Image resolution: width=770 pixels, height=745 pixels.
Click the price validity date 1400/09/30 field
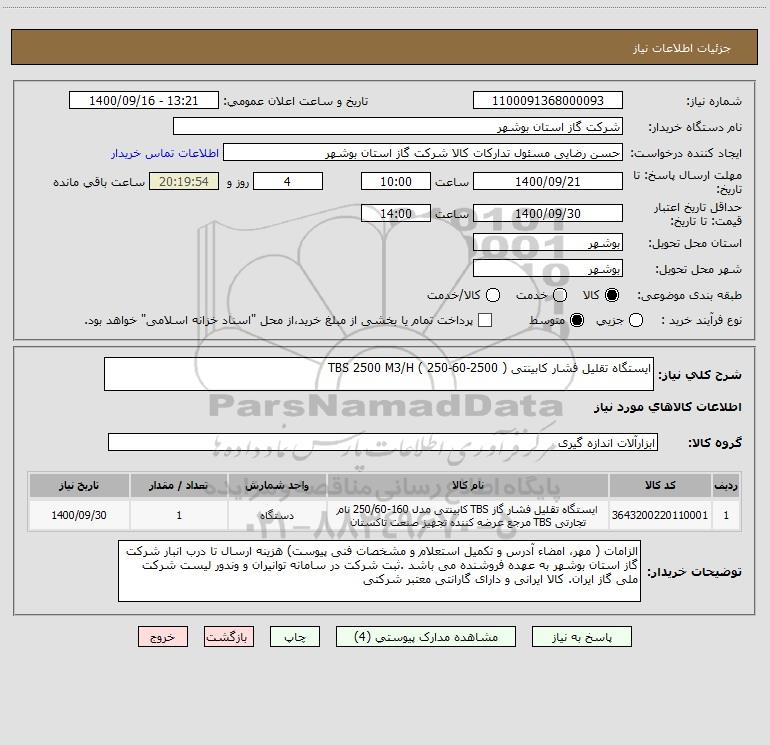tap(548, 213)
